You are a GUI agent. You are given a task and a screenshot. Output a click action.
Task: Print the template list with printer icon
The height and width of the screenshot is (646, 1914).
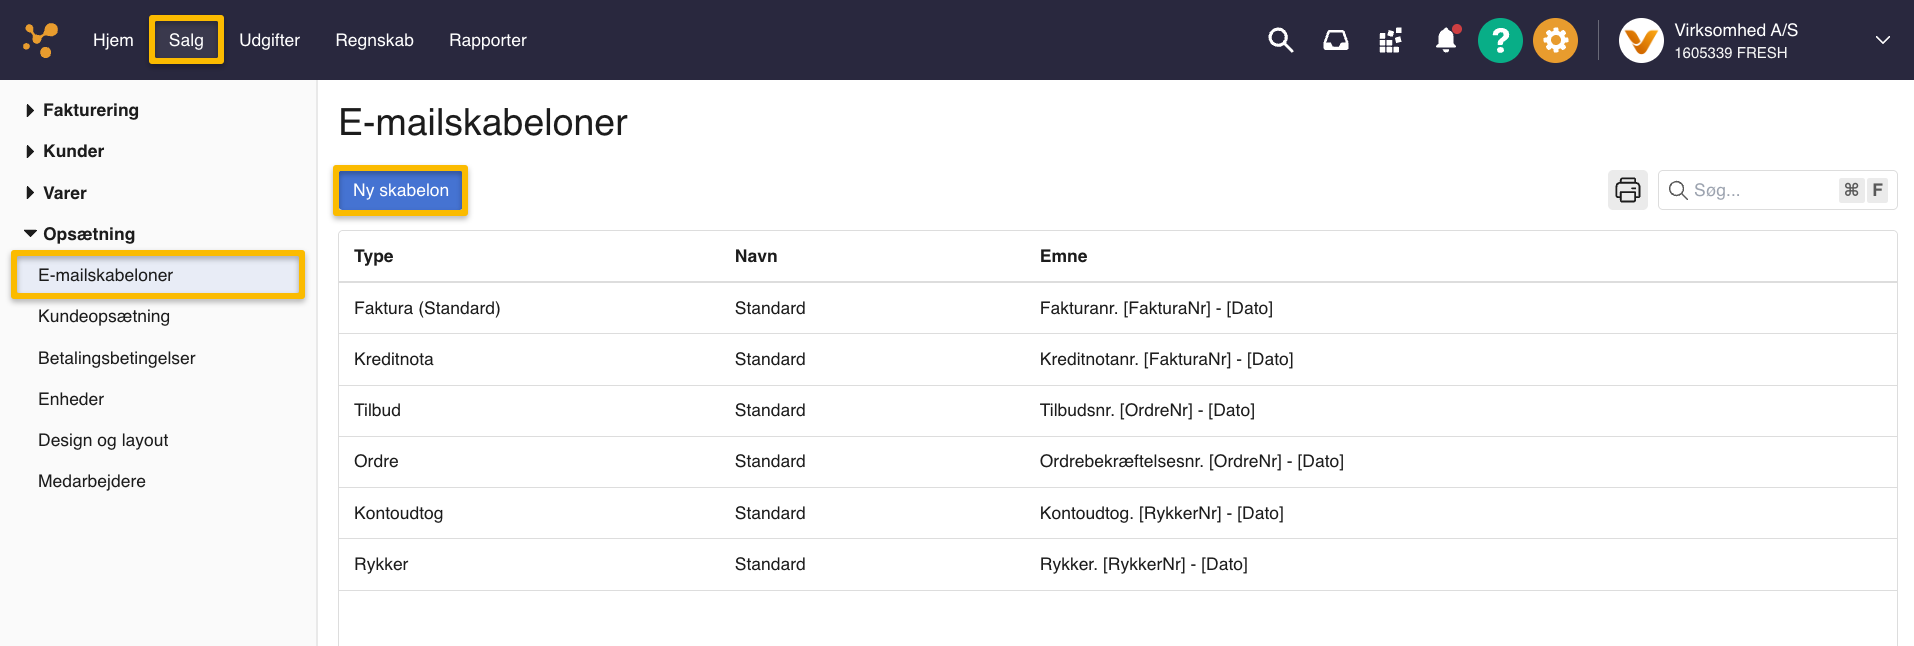tap(1627, 190)
